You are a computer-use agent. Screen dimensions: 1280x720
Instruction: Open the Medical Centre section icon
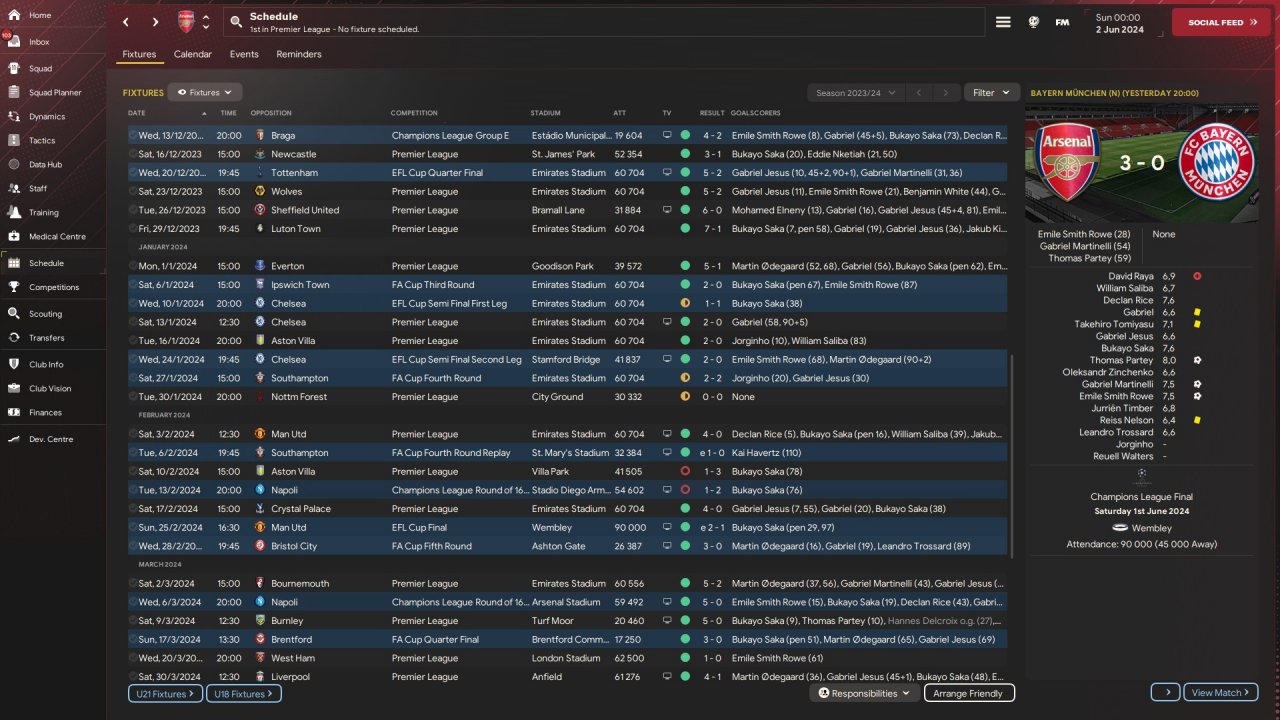pyautogui.click(x=14, y=237)
